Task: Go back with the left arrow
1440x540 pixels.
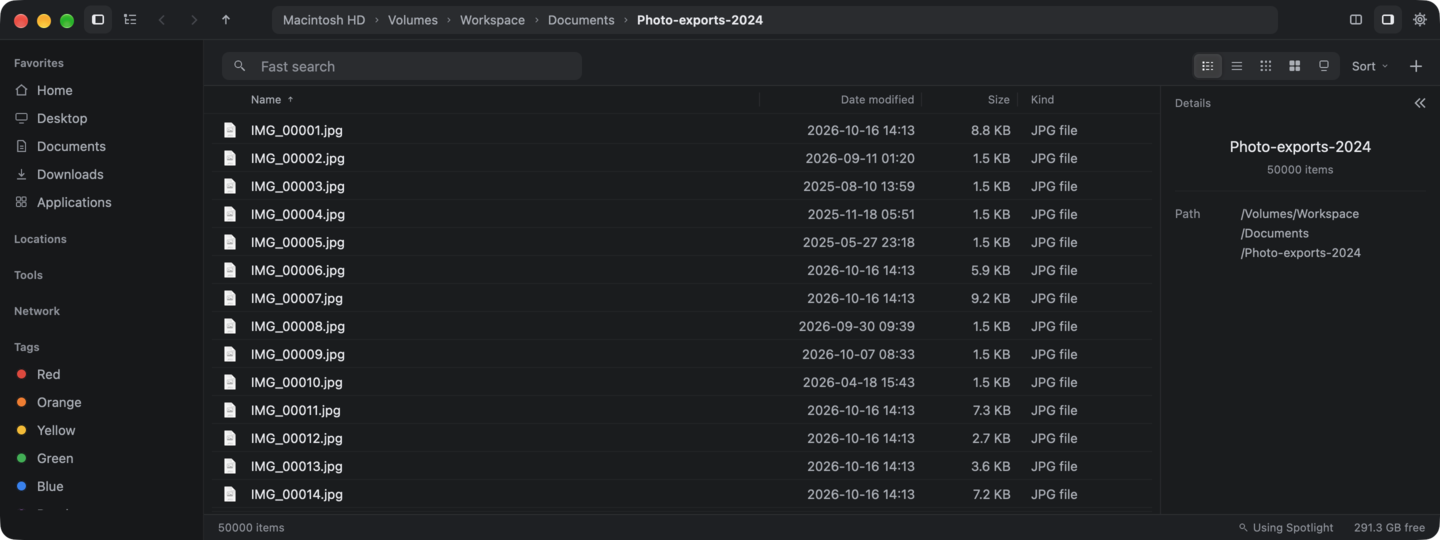Action: click(x=162, y=20)
